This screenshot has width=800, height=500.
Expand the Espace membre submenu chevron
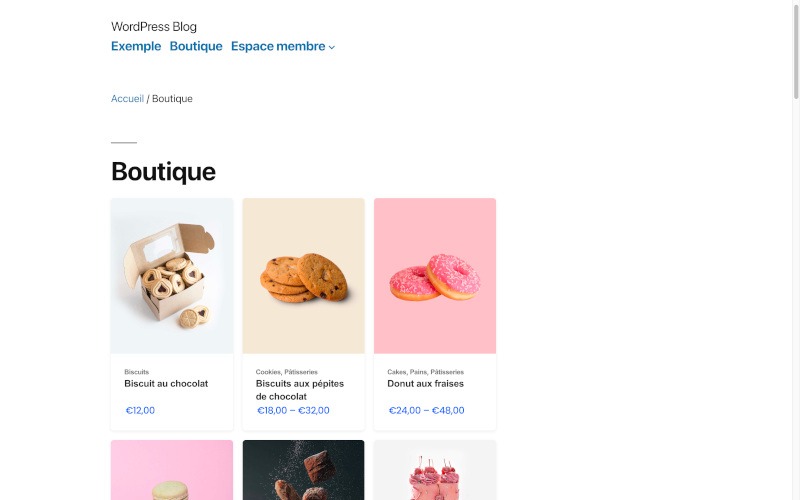coord(332,47)
